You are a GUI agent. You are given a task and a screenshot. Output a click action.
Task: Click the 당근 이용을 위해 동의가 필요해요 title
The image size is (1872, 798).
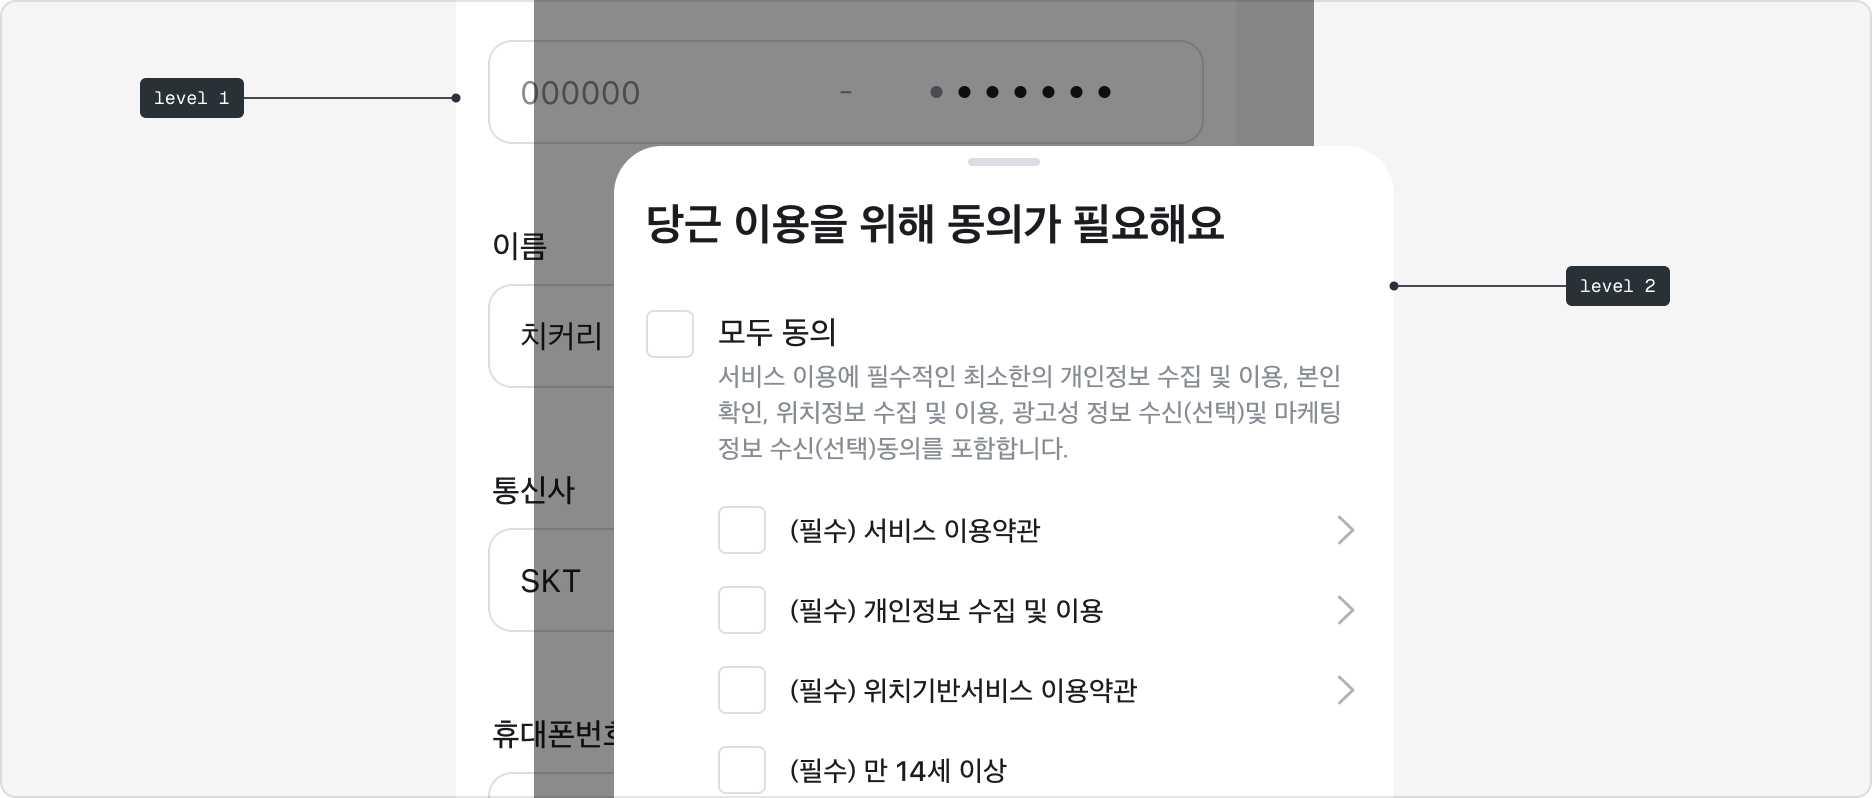coord(938,224)
